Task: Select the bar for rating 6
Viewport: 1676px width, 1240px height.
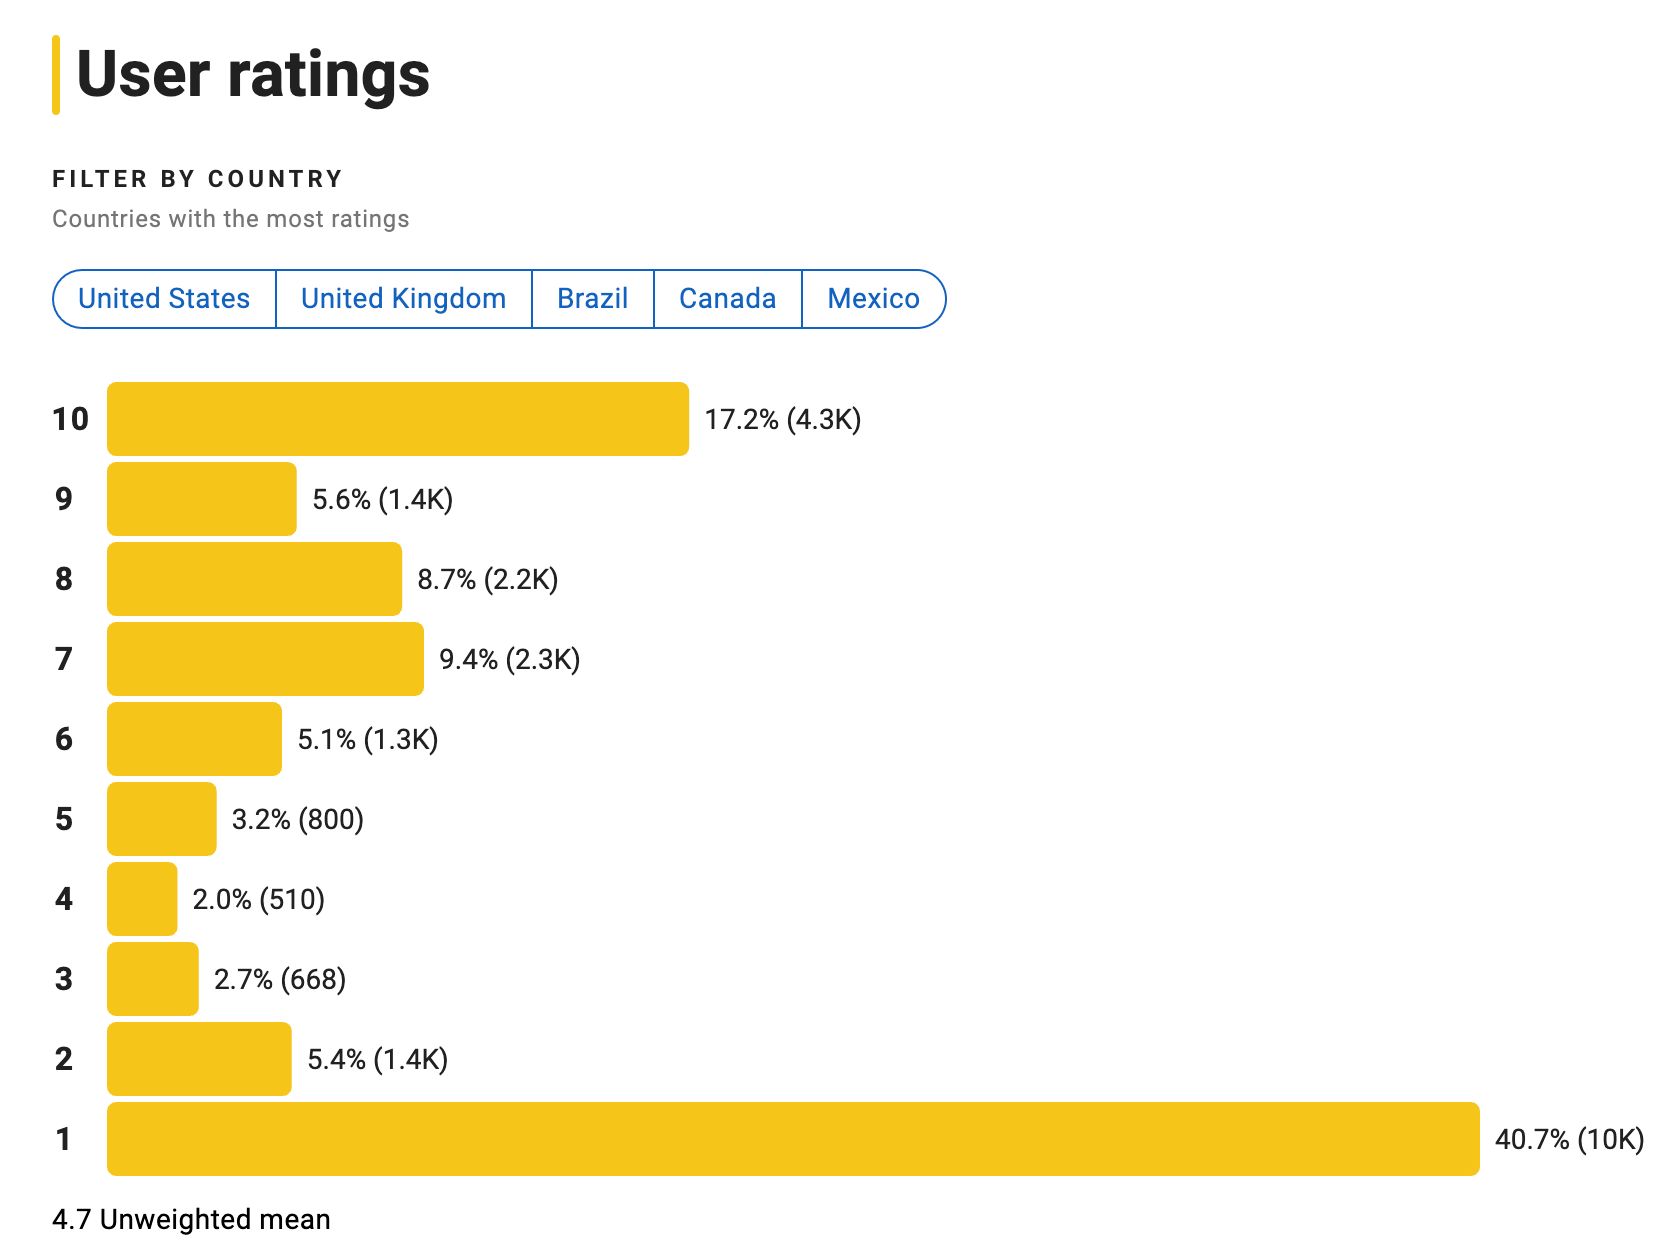Action: (194, 739)
